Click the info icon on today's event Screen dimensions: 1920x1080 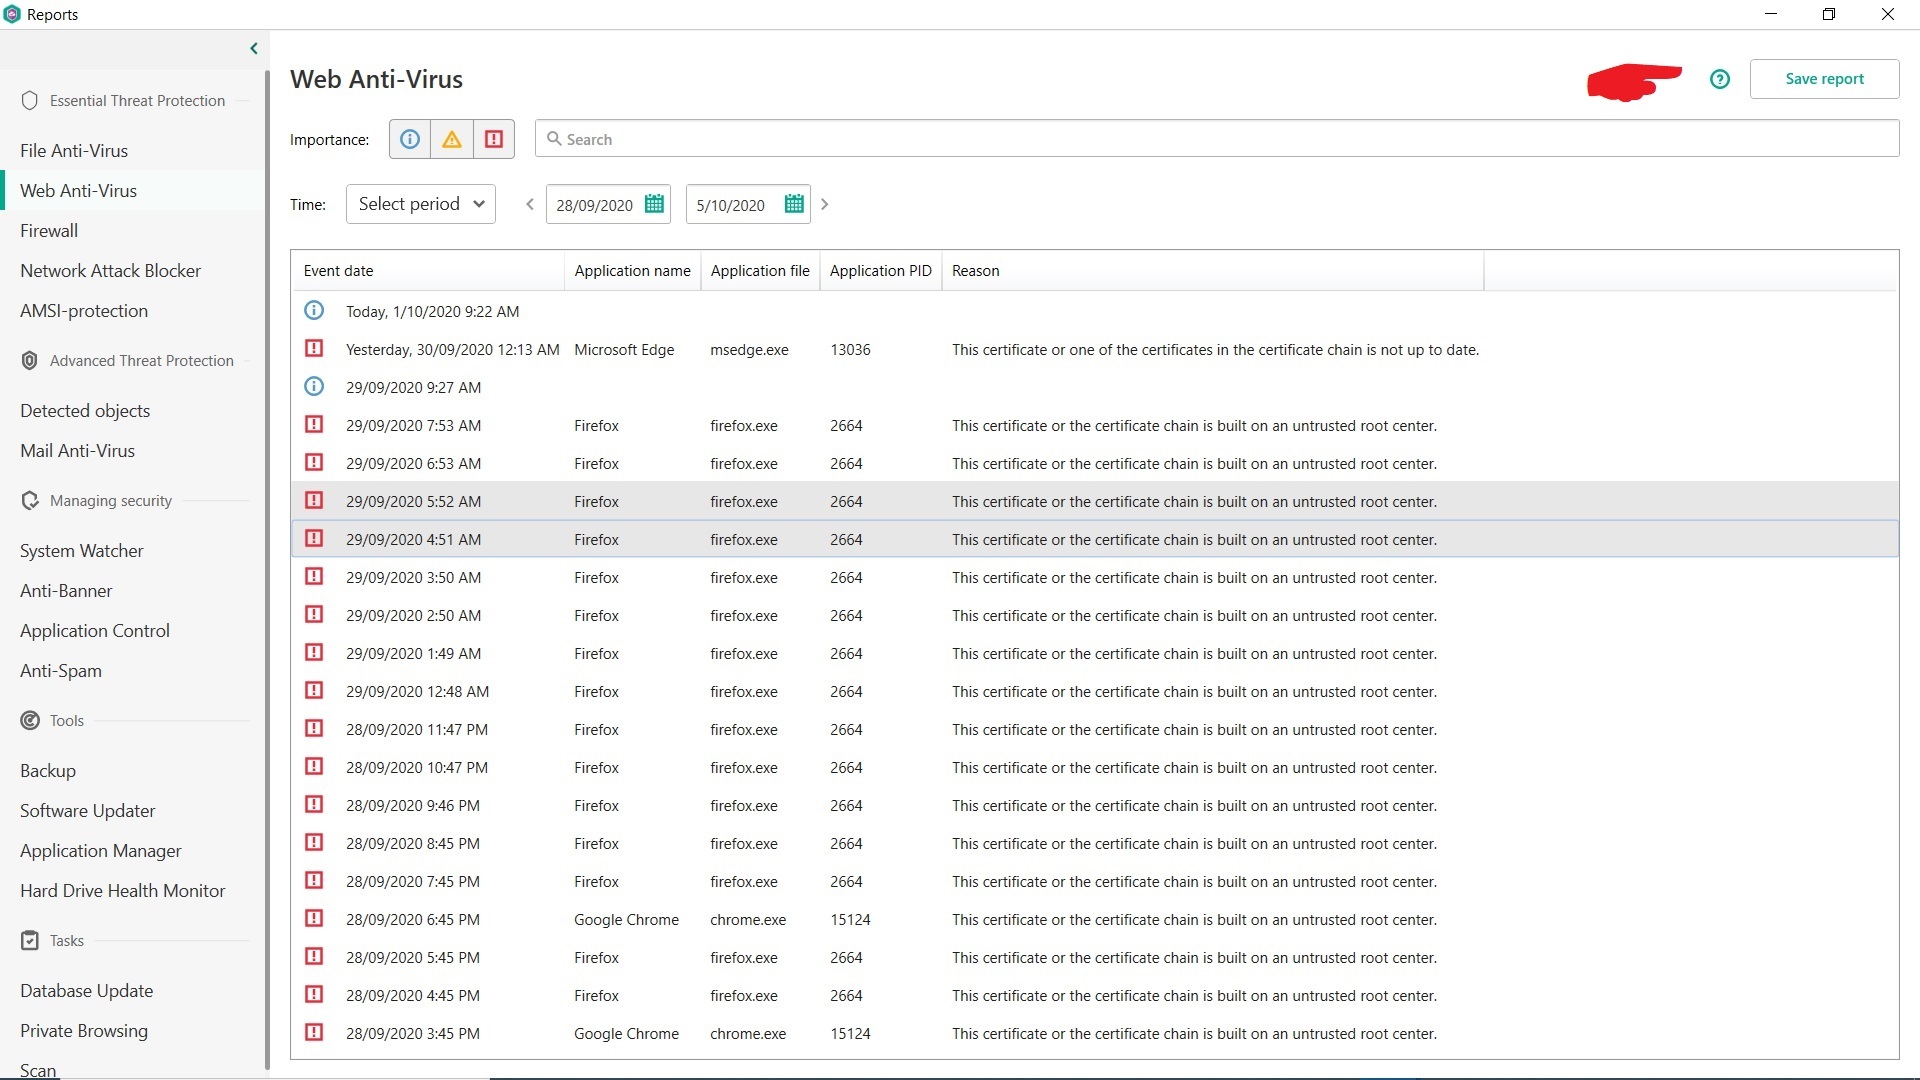click(314, 311)
